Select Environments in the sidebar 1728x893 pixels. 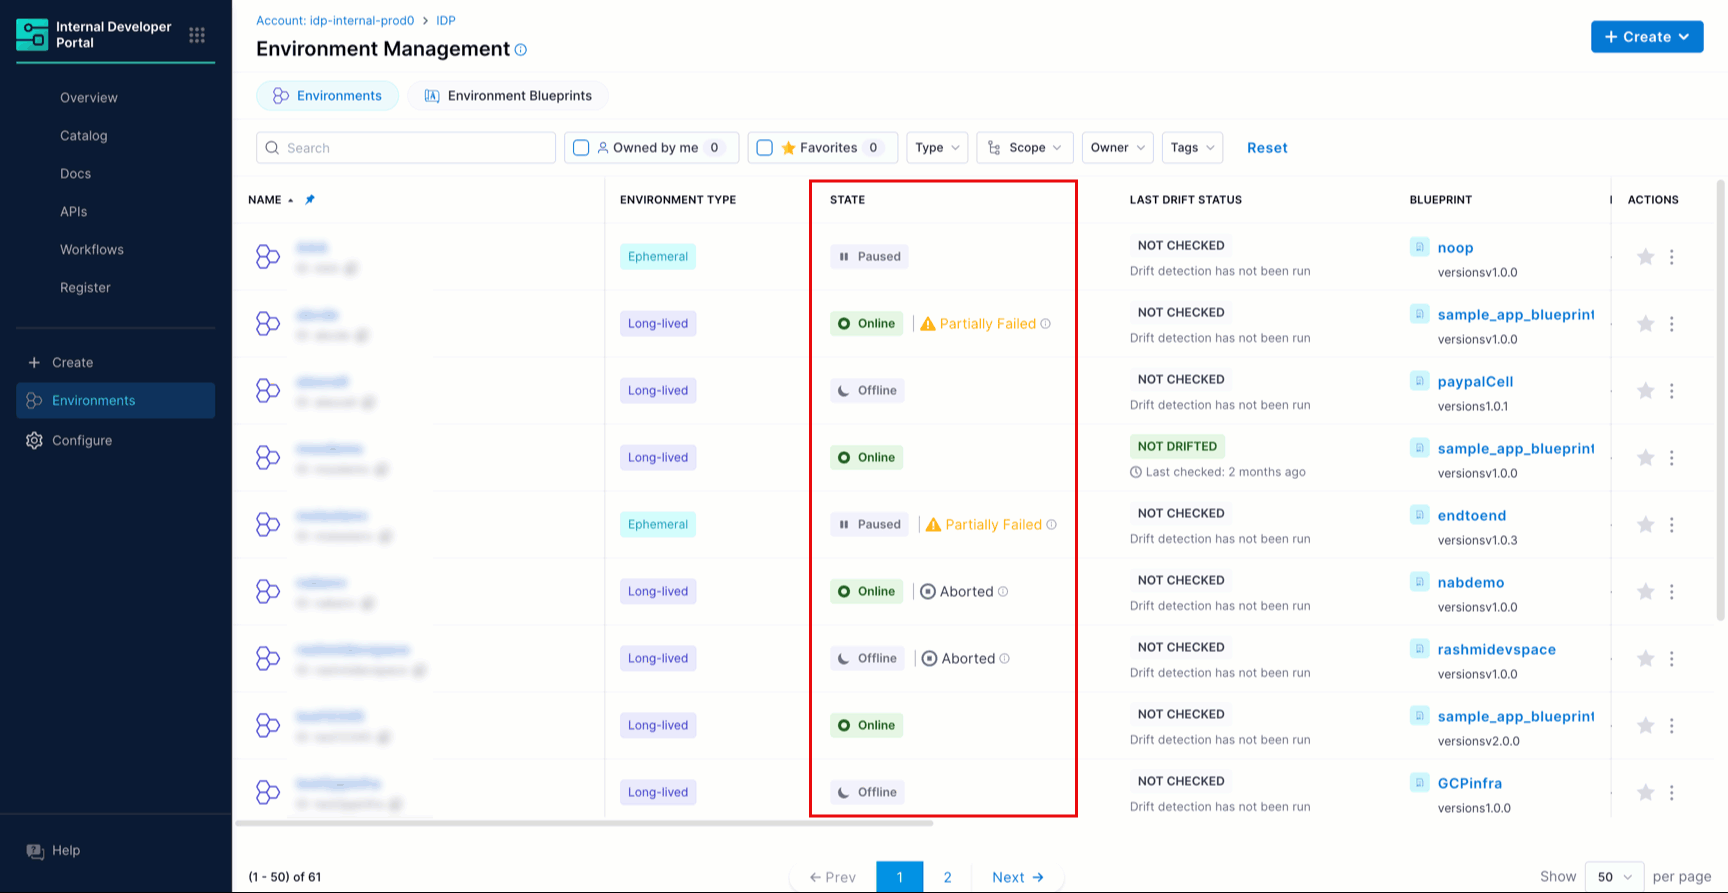(x=116, y=401)
